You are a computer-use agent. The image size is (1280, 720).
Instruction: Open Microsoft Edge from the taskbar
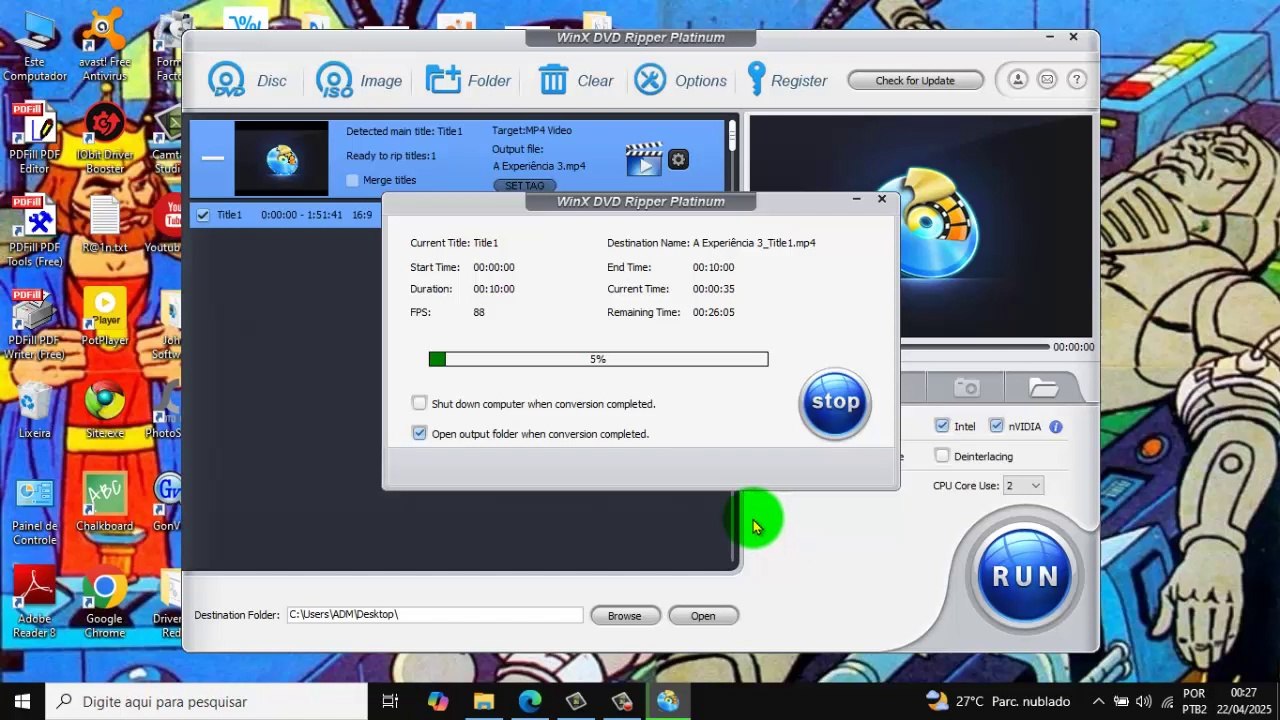[530, 701]
